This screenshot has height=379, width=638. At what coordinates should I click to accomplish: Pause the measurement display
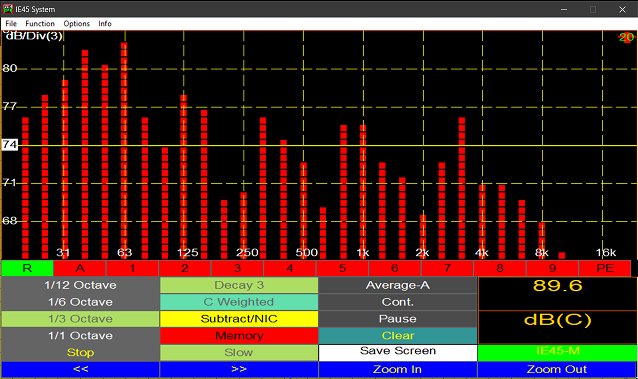[x=398, y=319]
